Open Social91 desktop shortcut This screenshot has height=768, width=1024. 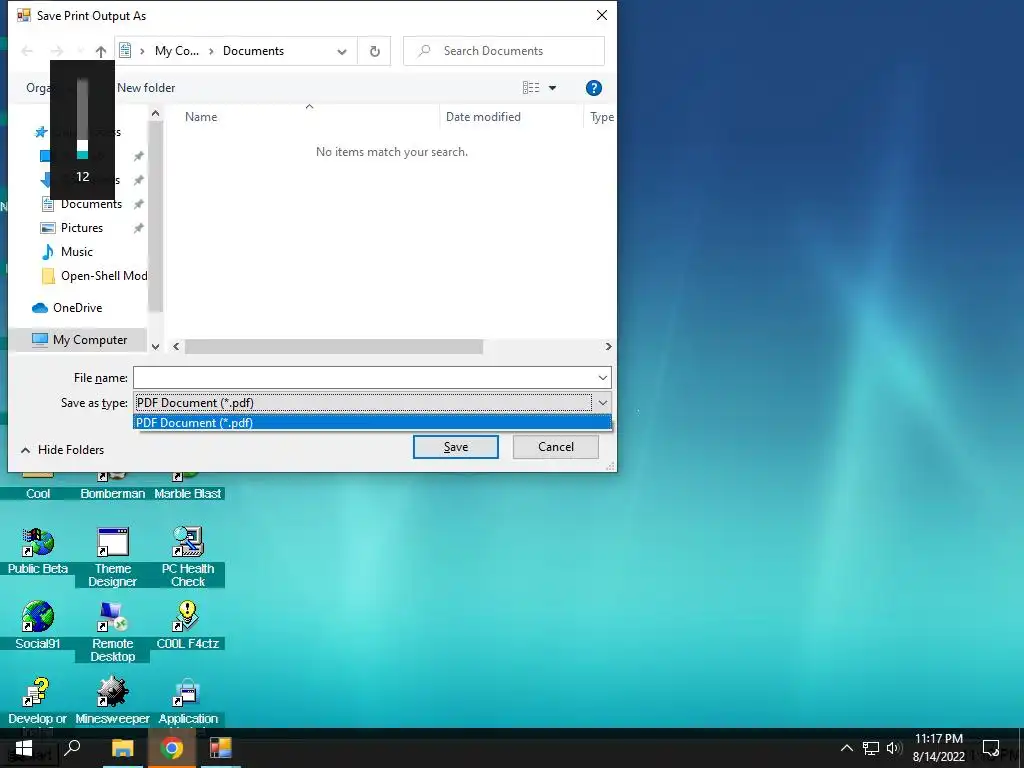38,625
